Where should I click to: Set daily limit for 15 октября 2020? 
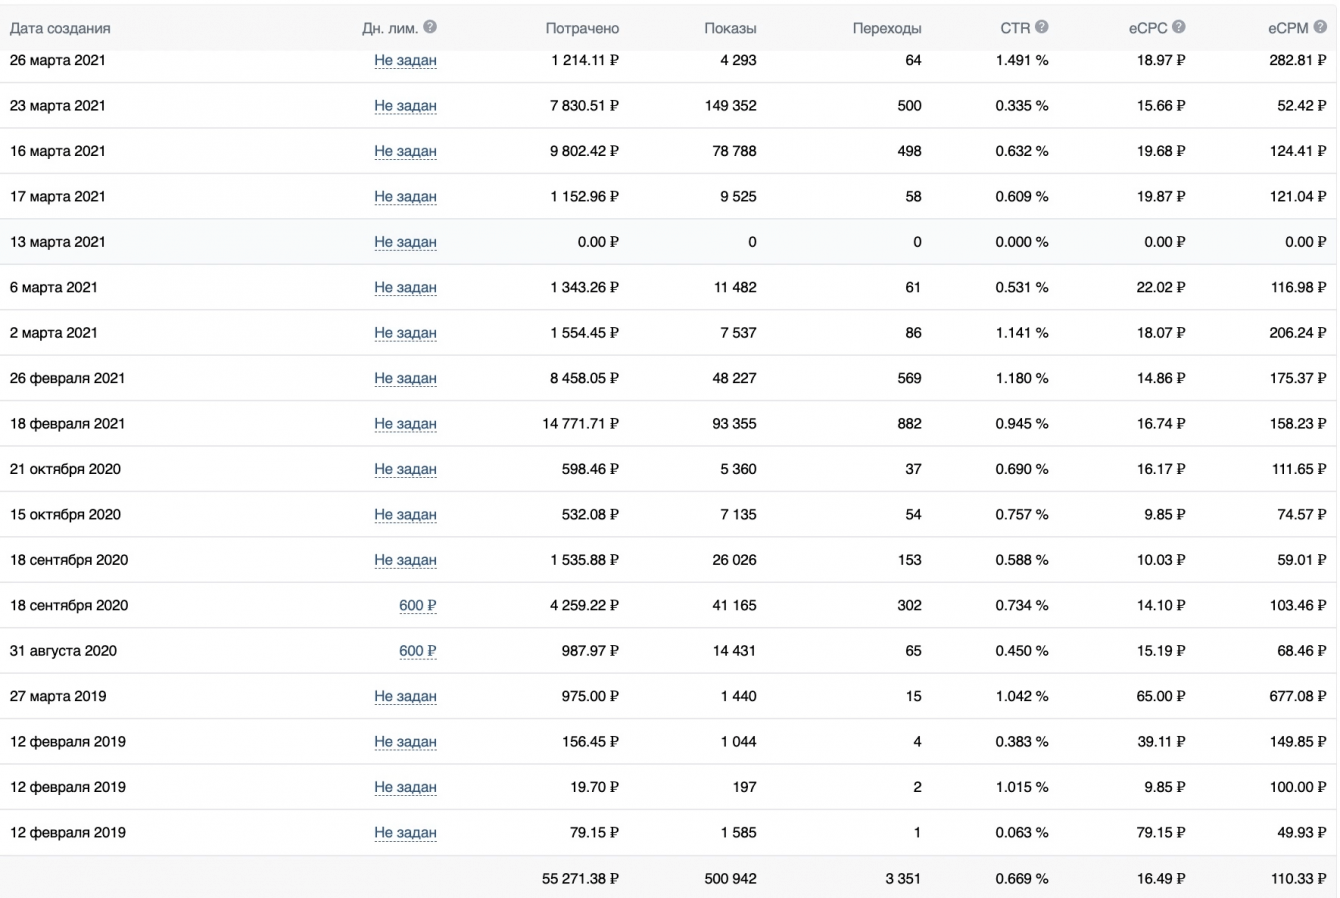click(405, 515)
